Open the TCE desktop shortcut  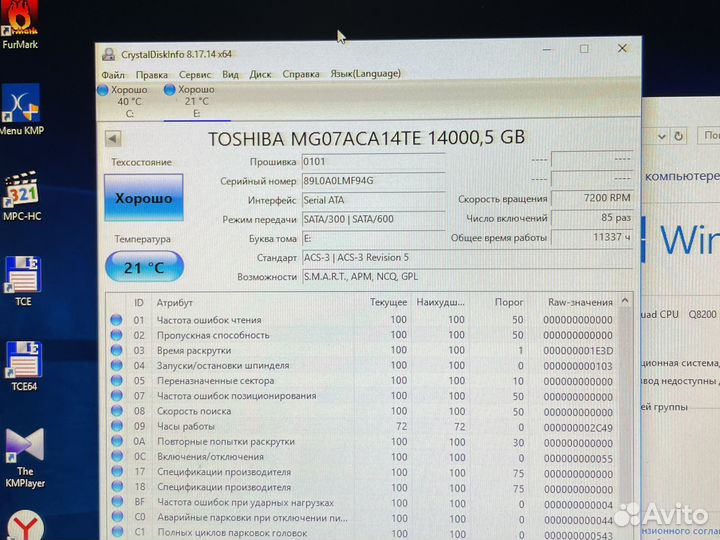tap(23, 281)
